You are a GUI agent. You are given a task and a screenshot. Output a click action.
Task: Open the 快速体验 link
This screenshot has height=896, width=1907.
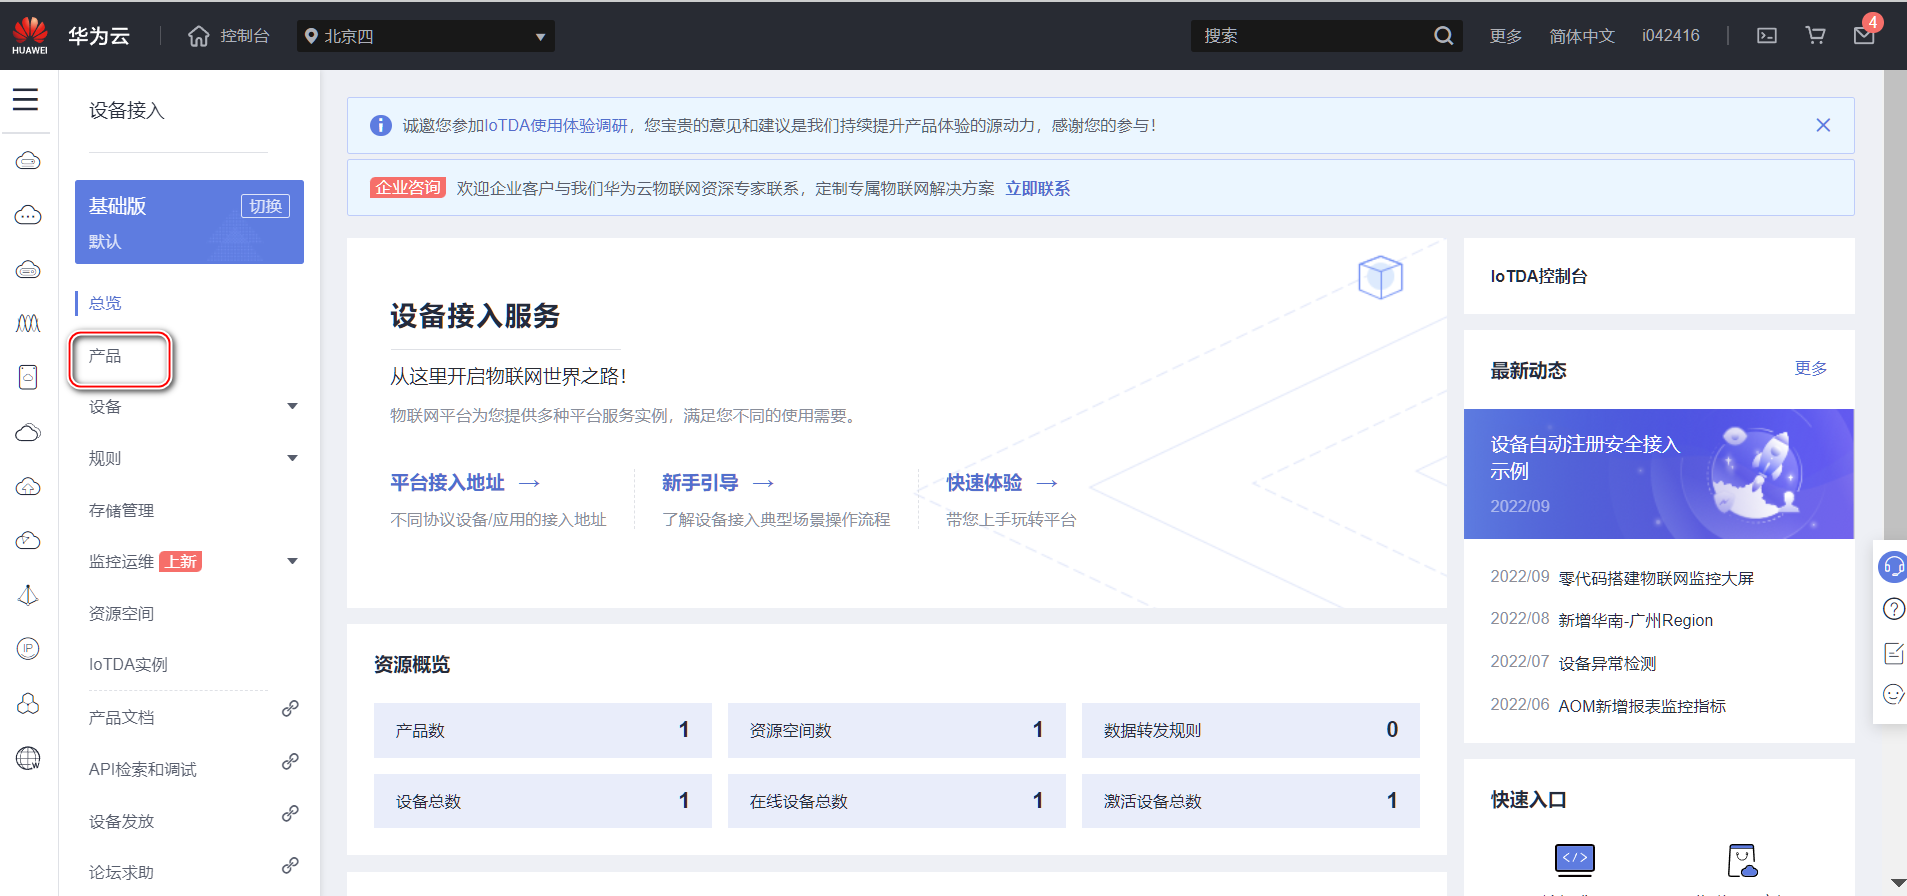984,483
